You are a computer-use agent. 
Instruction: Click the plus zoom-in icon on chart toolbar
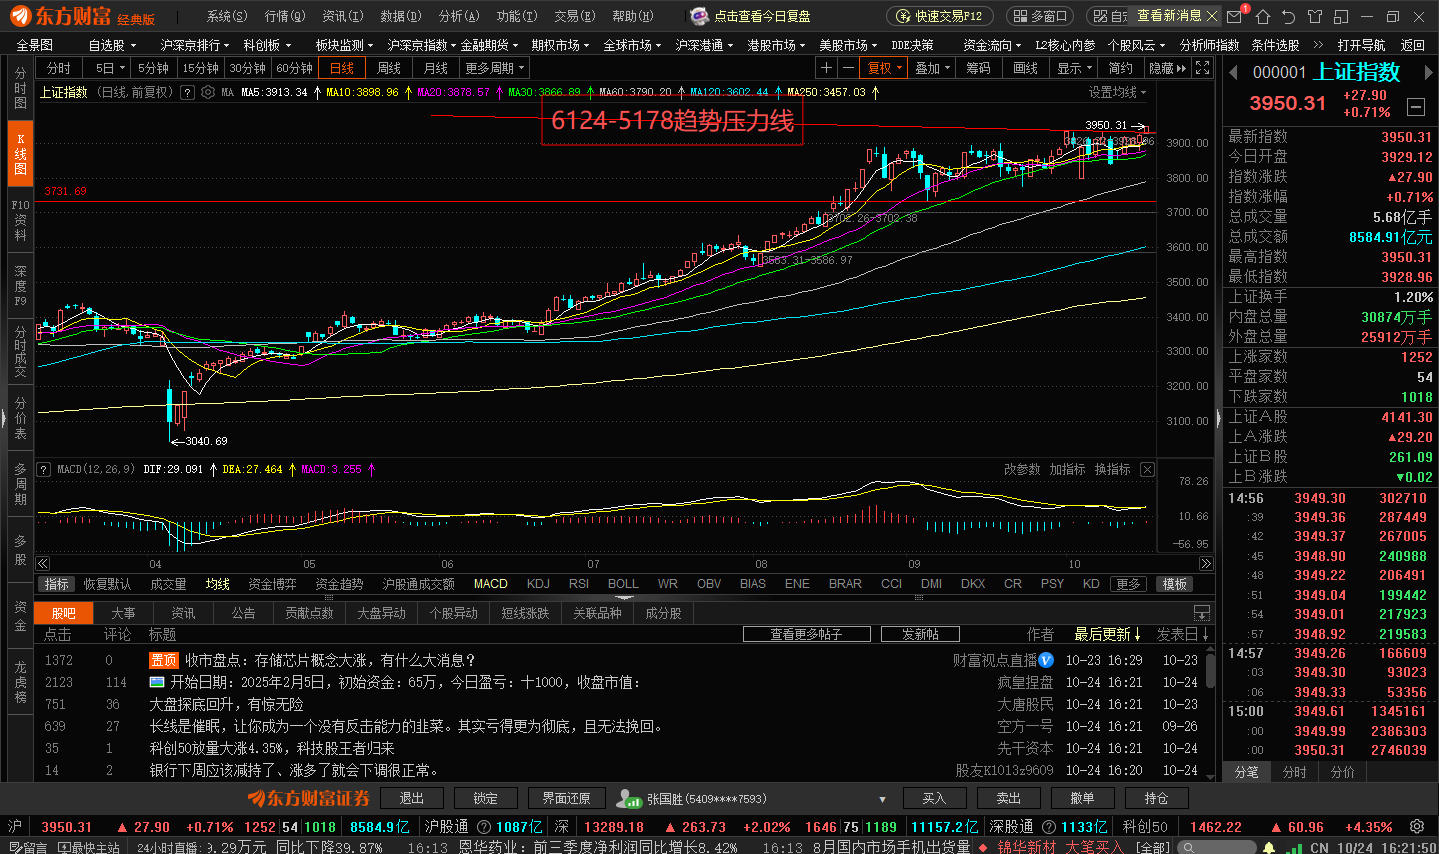point(826,67)
